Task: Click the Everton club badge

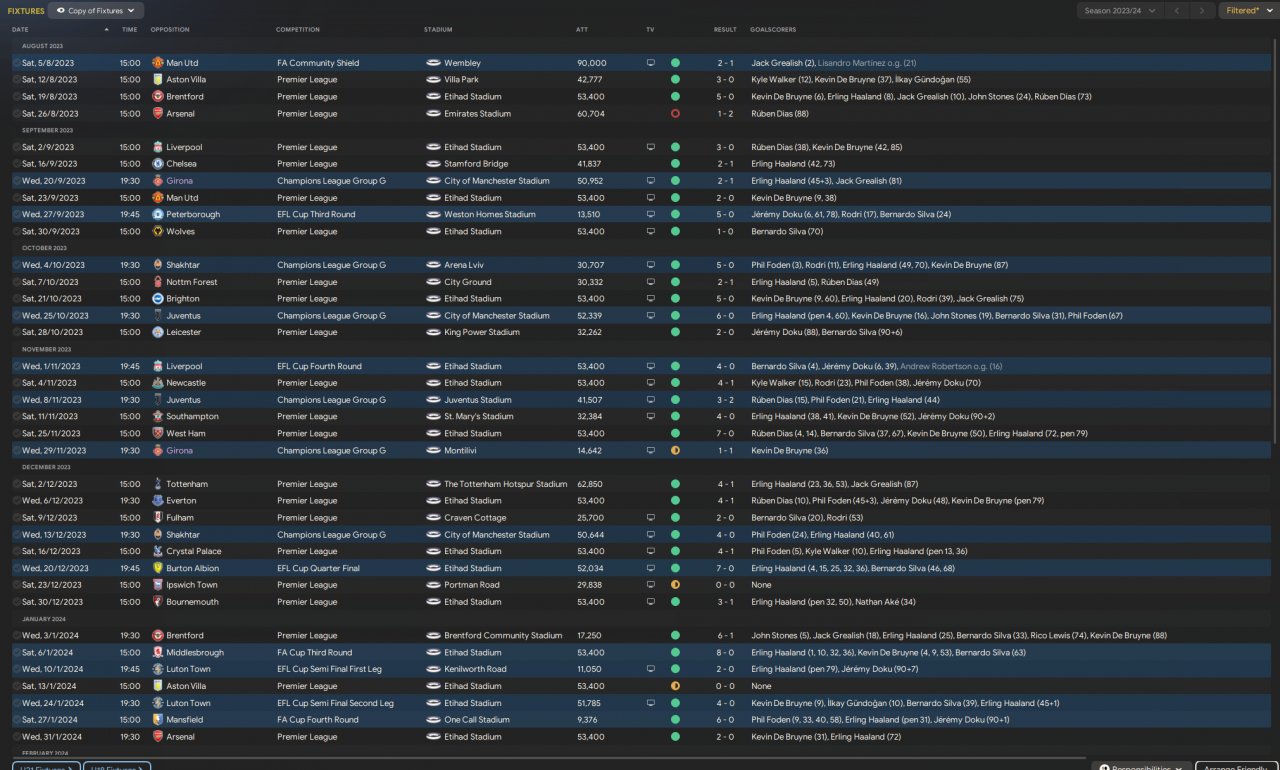Action: tap(158, 501)
